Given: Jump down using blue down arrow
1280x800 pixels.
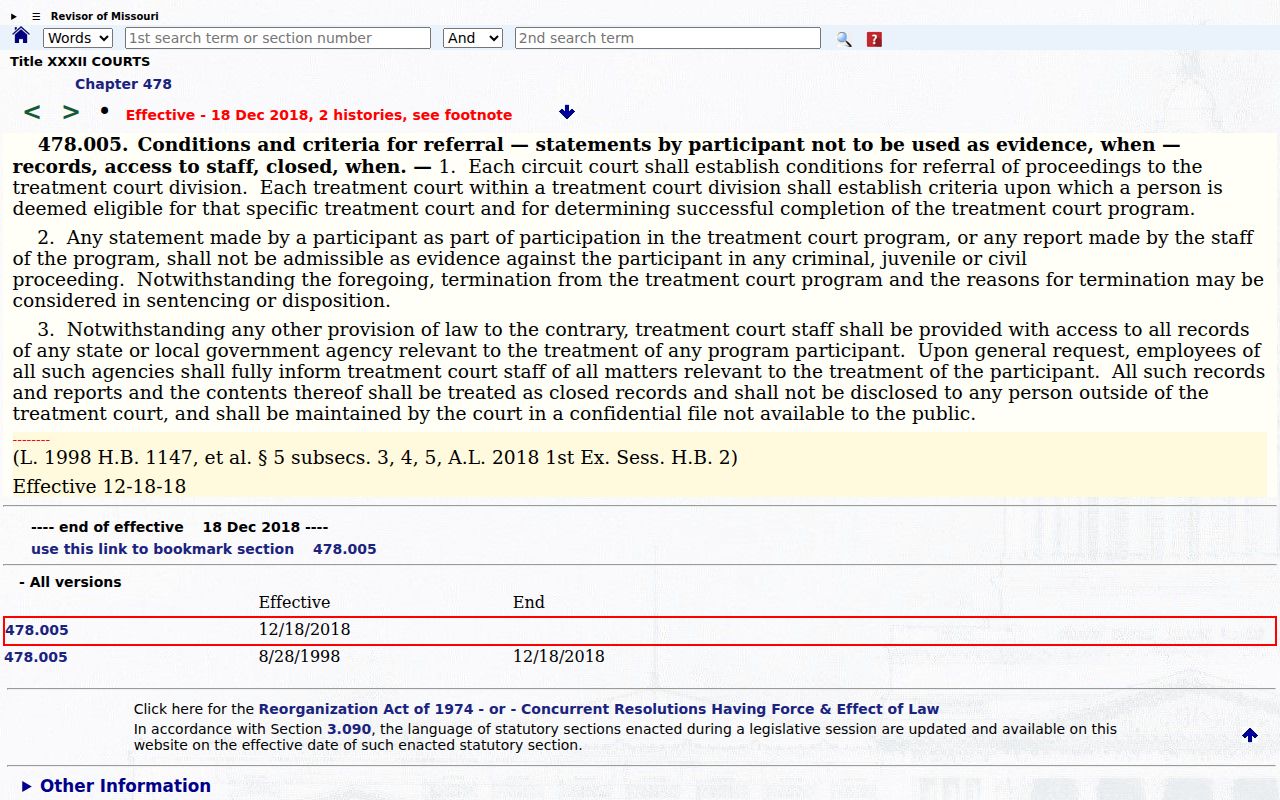Looking at the screenshot, I should click(567, 113).
